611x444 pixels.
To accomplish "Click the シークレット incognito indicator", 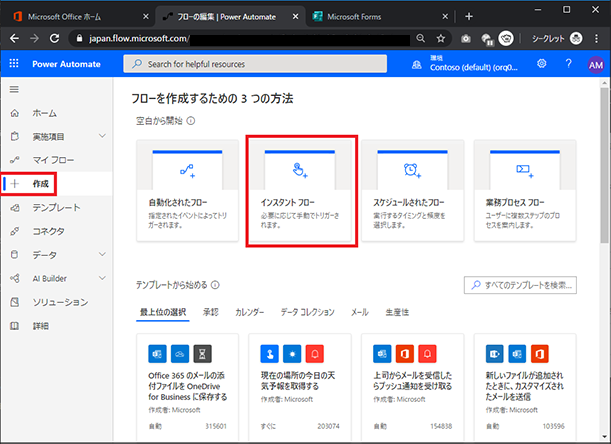I will click(x=557, y=38).
